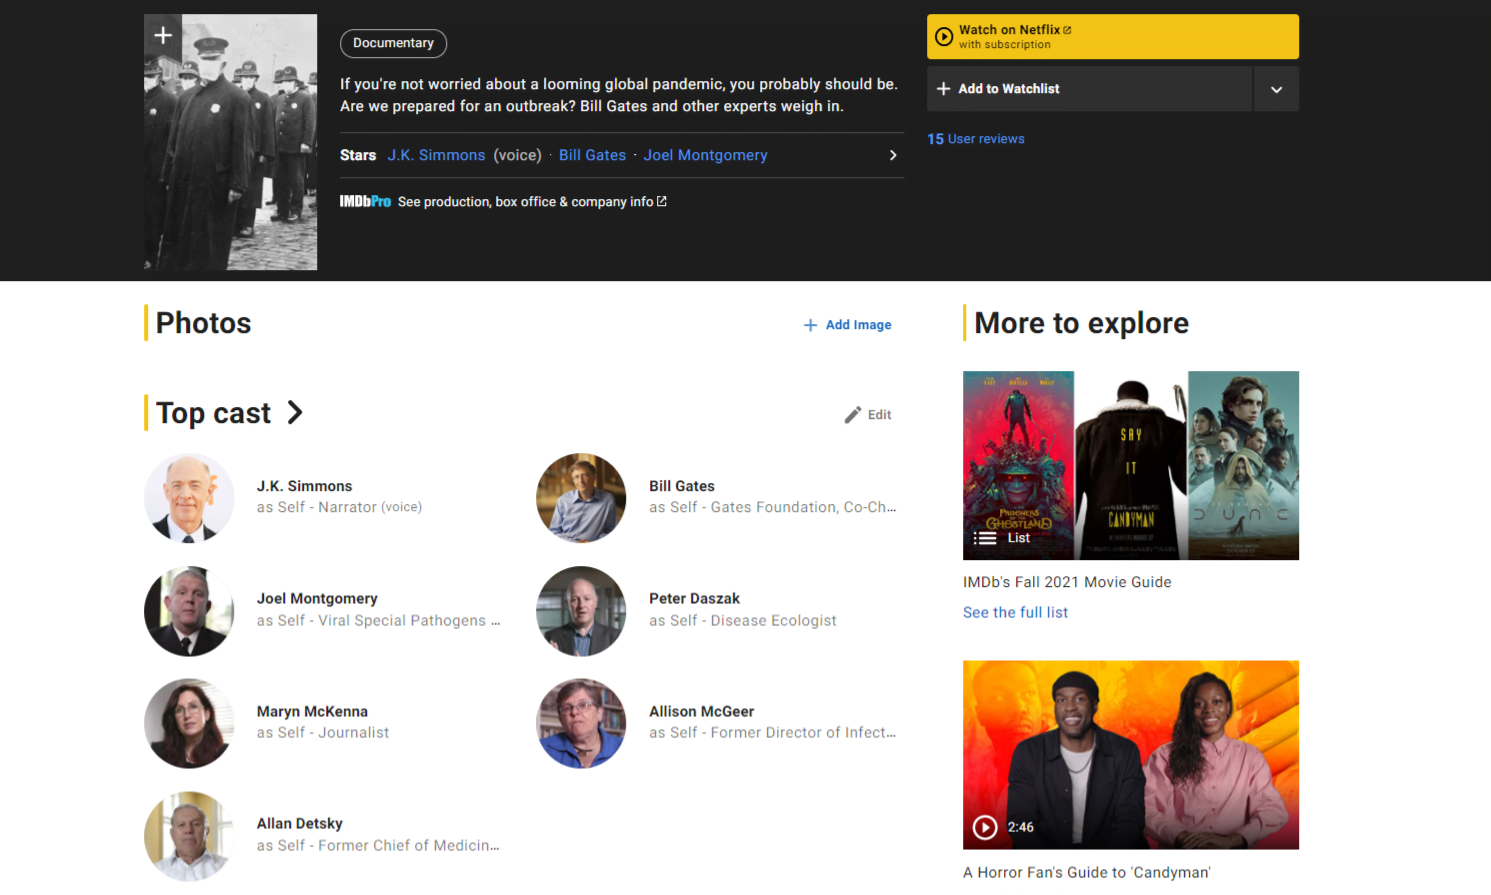The width and height of the screenshot is (1491, 895).
Task: Click 'as Self - Disease Ecologist' text
Action: click(x=743, y=620)
